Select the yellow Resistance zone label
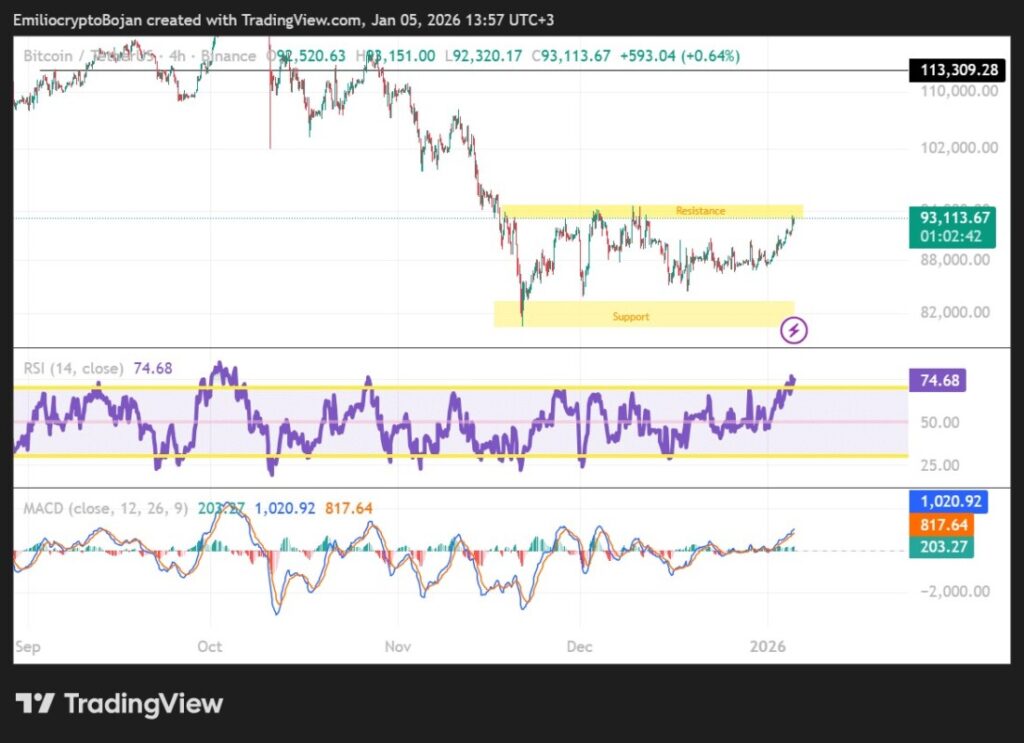Screen dimensions: 1024x743 click(x=700, y=211)
